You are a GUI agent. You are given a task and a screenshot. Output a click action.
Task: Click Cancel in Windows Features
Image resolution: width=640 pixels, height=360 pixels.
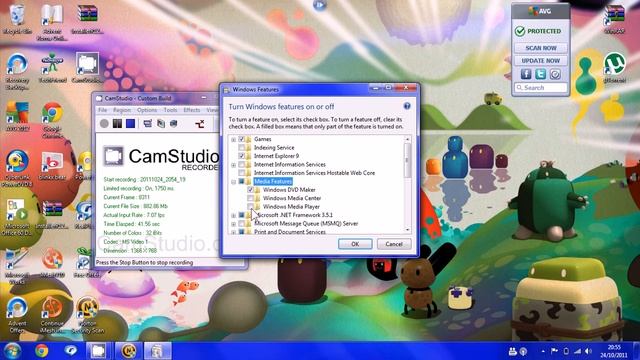(394, 244)
